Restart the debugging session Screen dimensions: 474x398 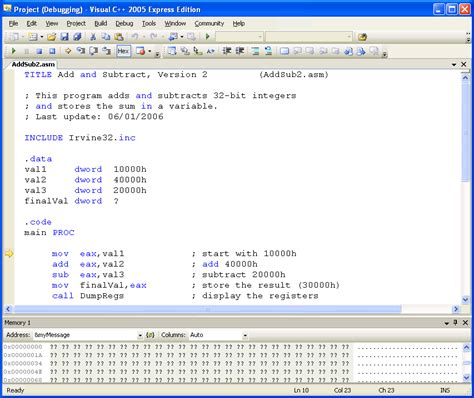click(x=52, y=51)
